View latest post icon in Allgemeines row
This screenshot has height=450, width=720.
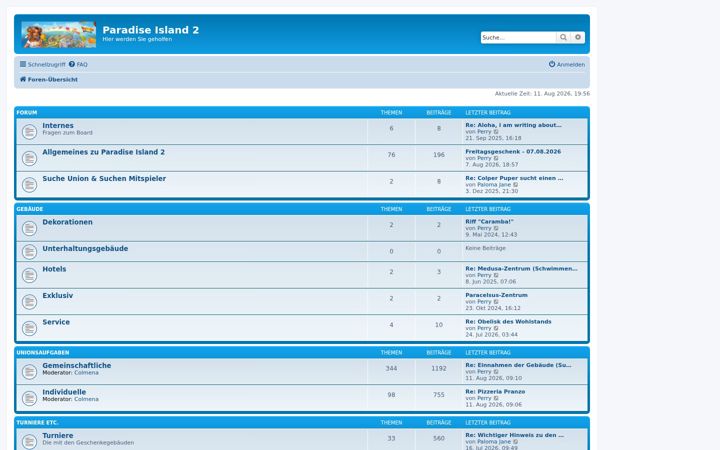tap(496, 158)
